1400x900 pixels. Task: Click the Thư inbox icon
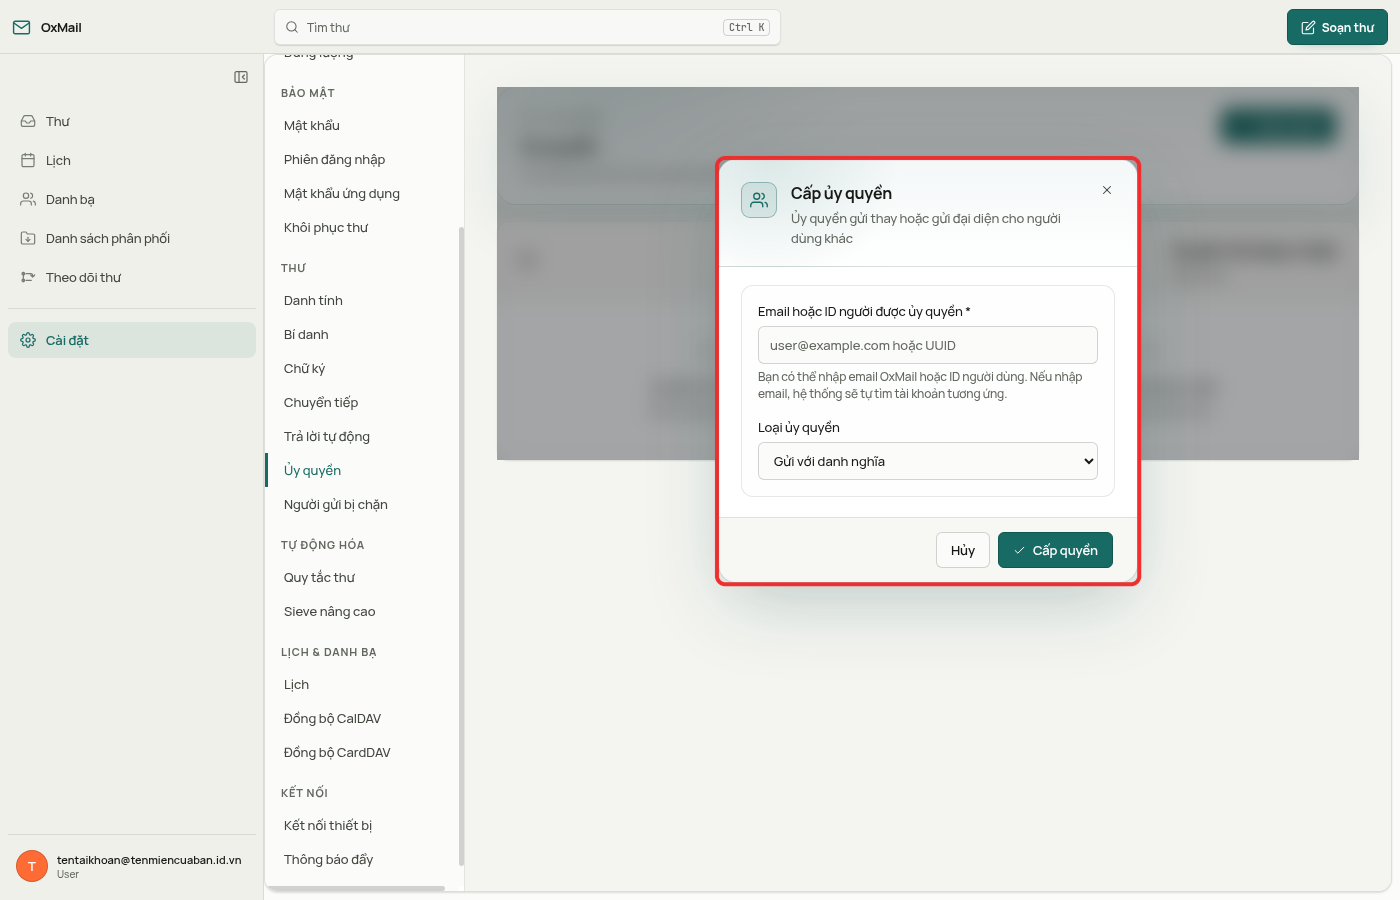tap(28, 121)
